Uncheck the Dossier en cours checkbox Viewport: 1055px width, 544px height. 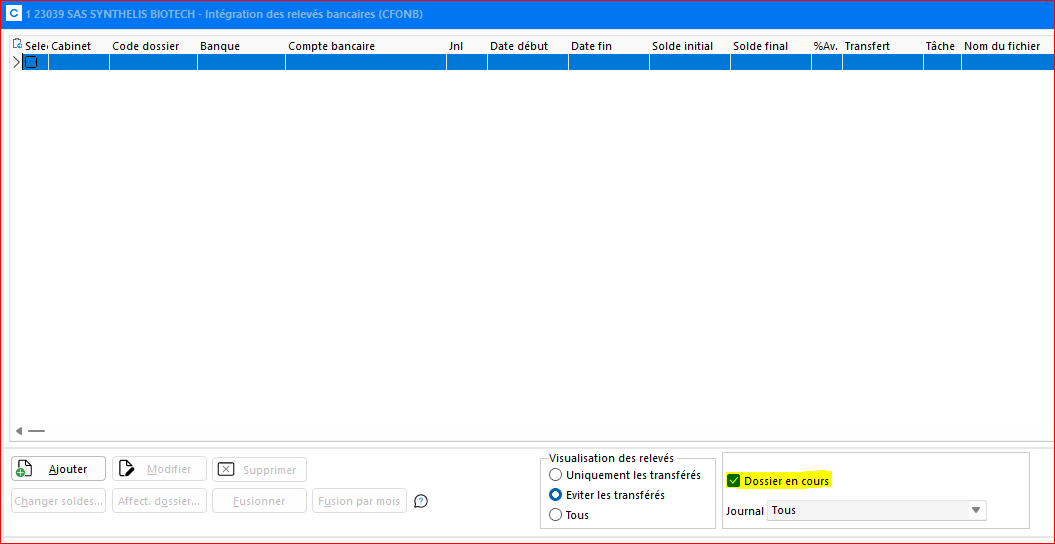(734, 481)
